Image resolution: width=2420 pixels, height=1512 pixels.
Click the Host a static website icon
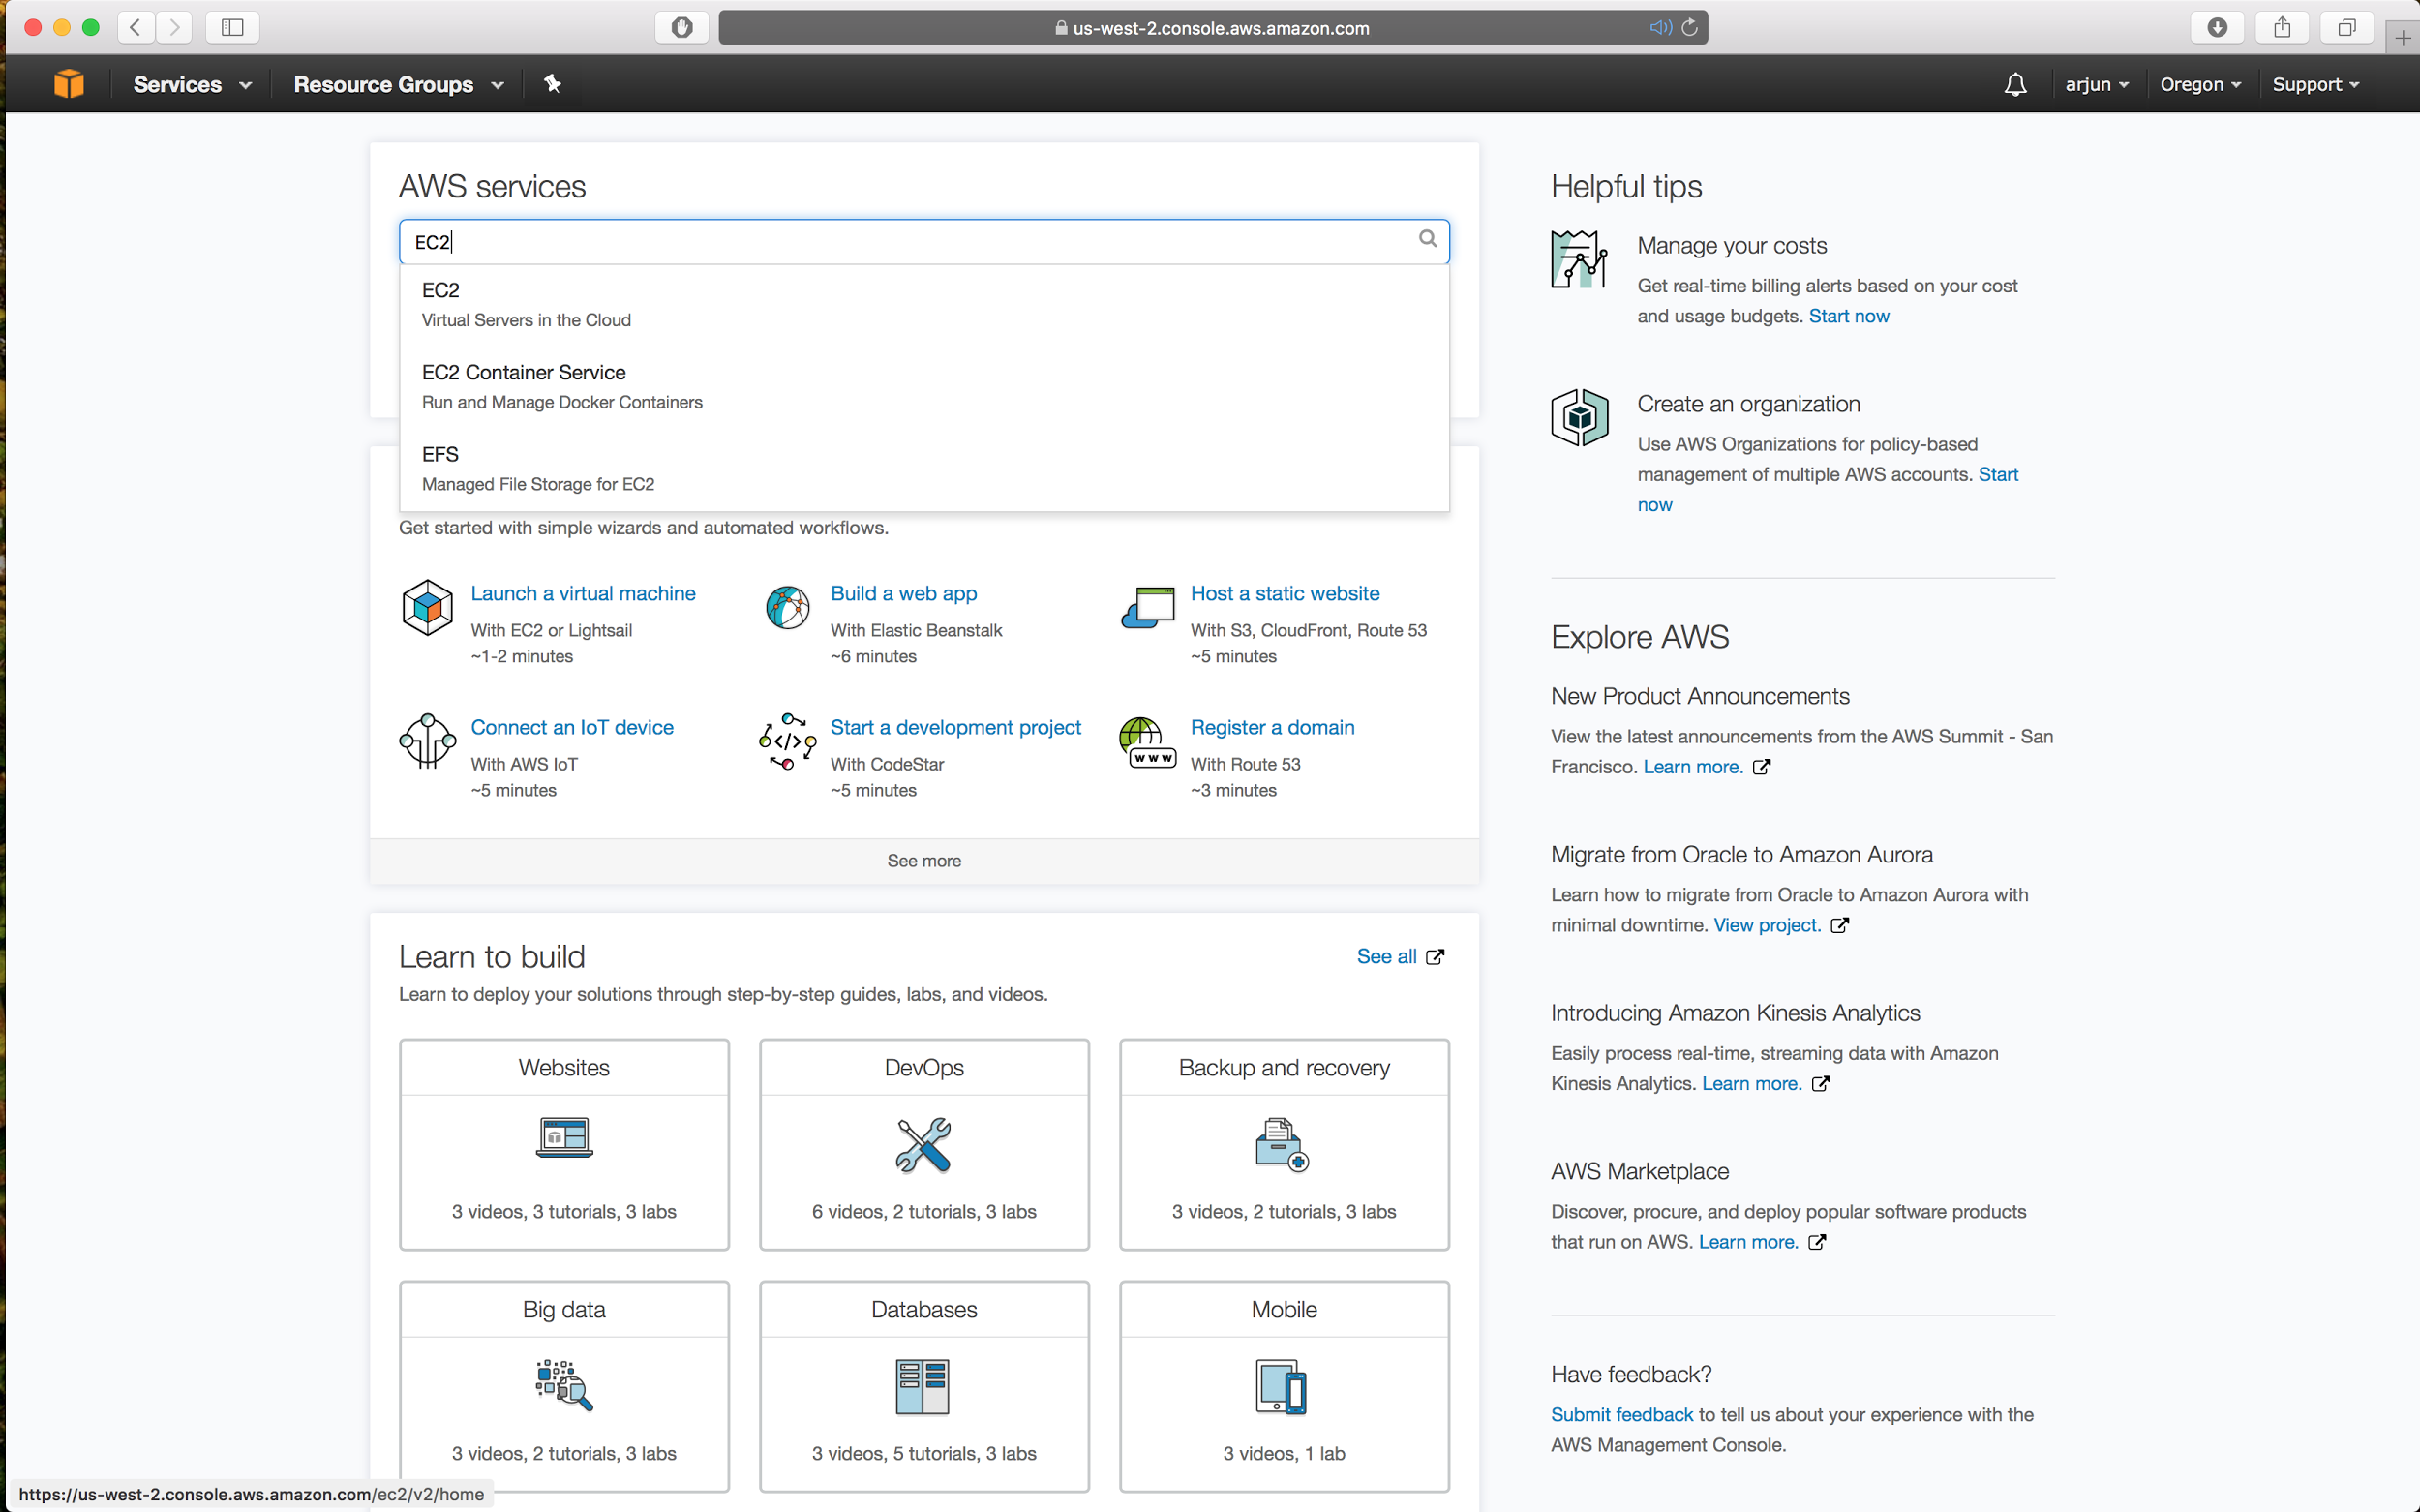click(1147, 607)
